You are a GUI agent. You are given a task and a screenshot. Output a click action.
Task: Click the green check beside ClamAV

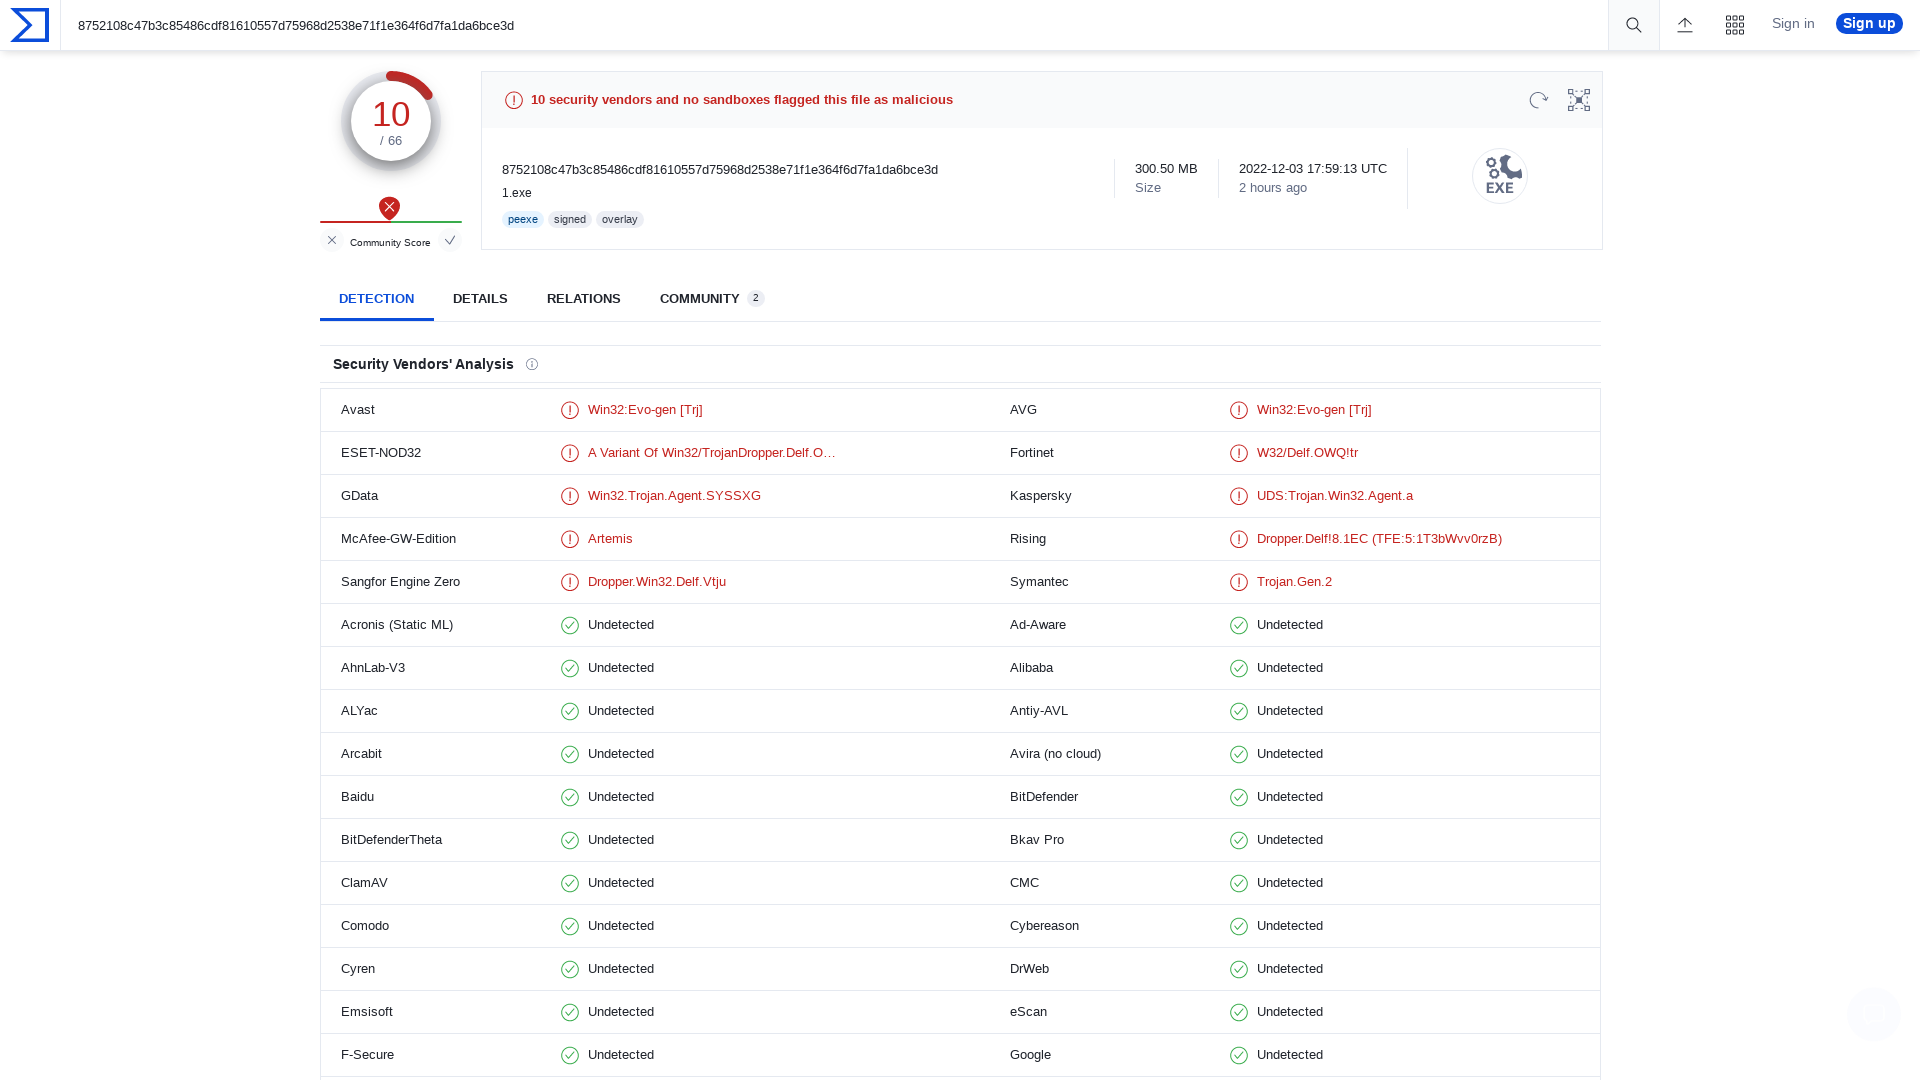pyautogui.click(x=570, y=883)
